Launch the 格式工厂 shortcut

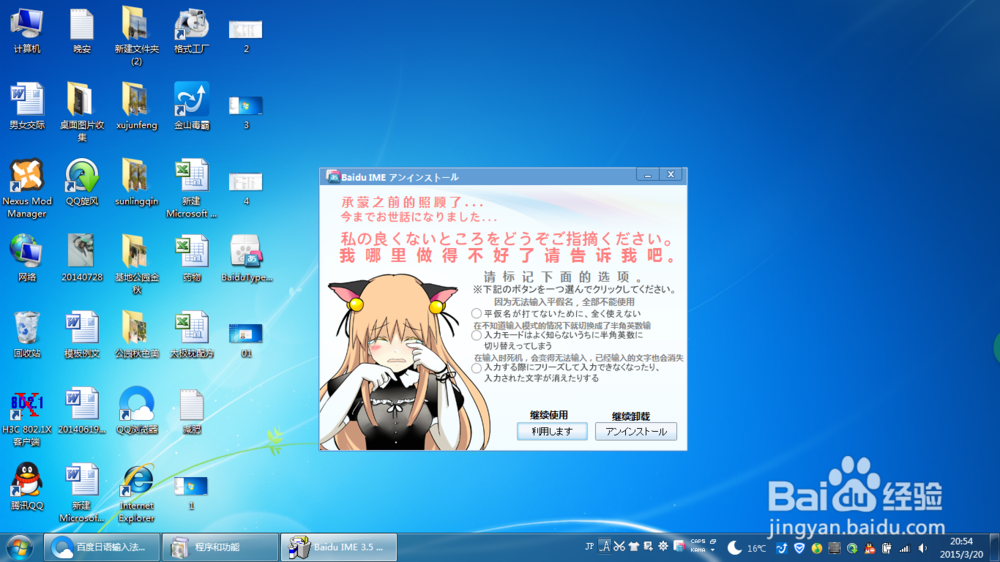[191, 31]
